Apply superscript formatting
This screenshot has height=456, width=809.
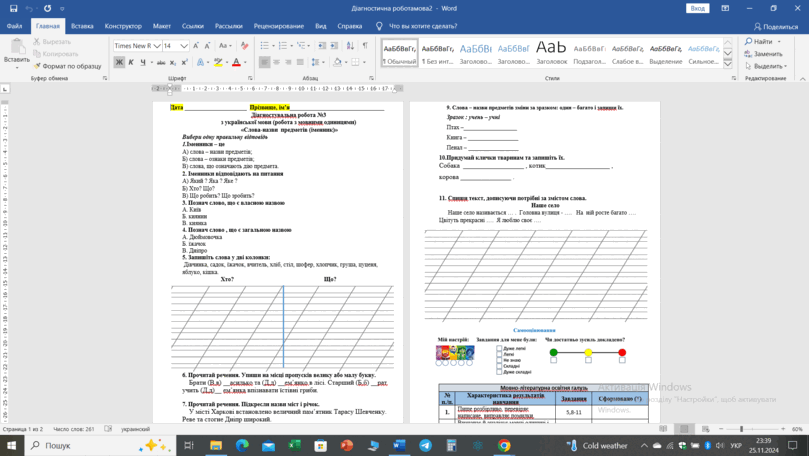(184, 62)
